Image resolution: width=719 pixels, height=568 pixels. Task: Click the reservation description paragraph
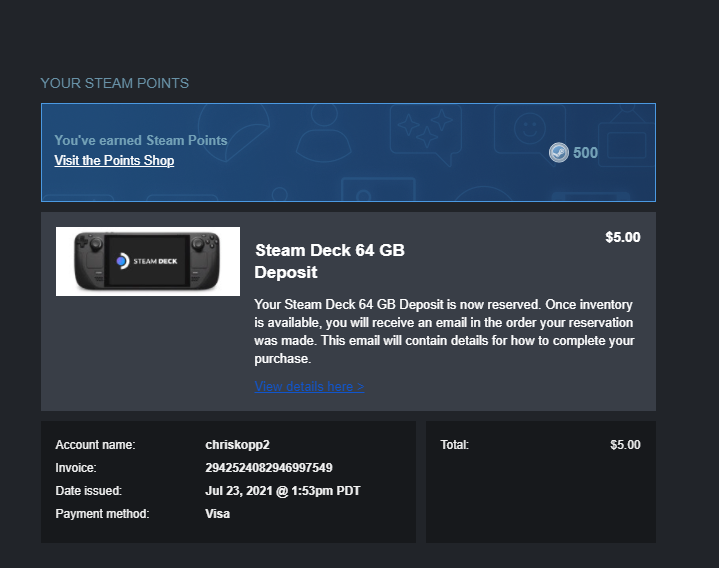tap(444, 331)
